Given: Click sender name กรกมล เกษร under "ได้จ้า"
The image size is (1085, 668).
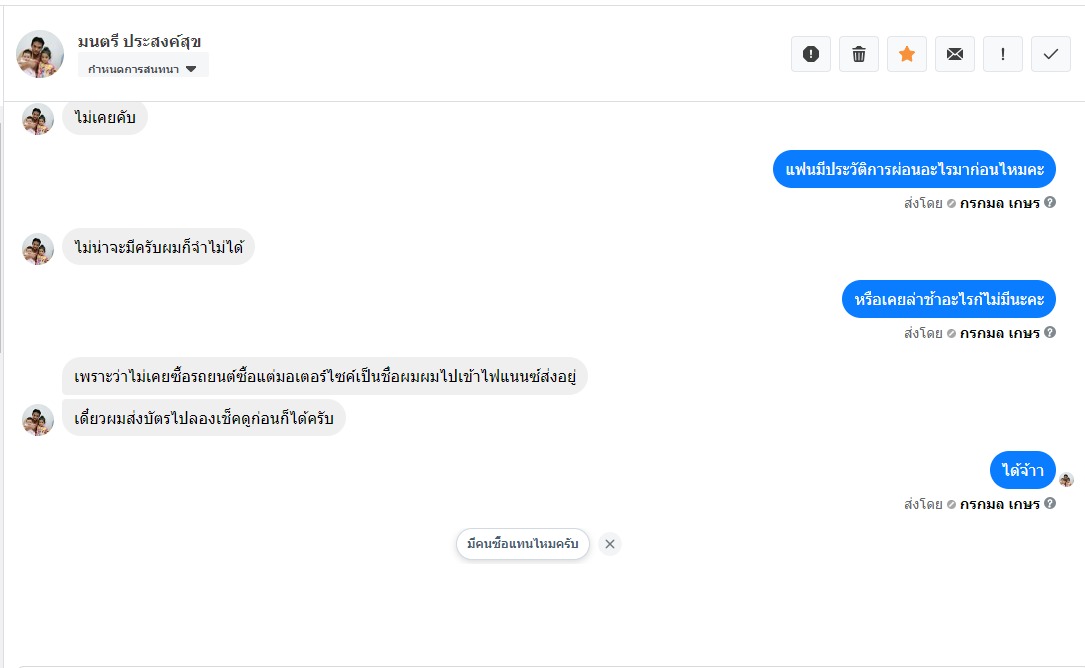Looking at the screenshot, I should click(x=1000, y=504).
